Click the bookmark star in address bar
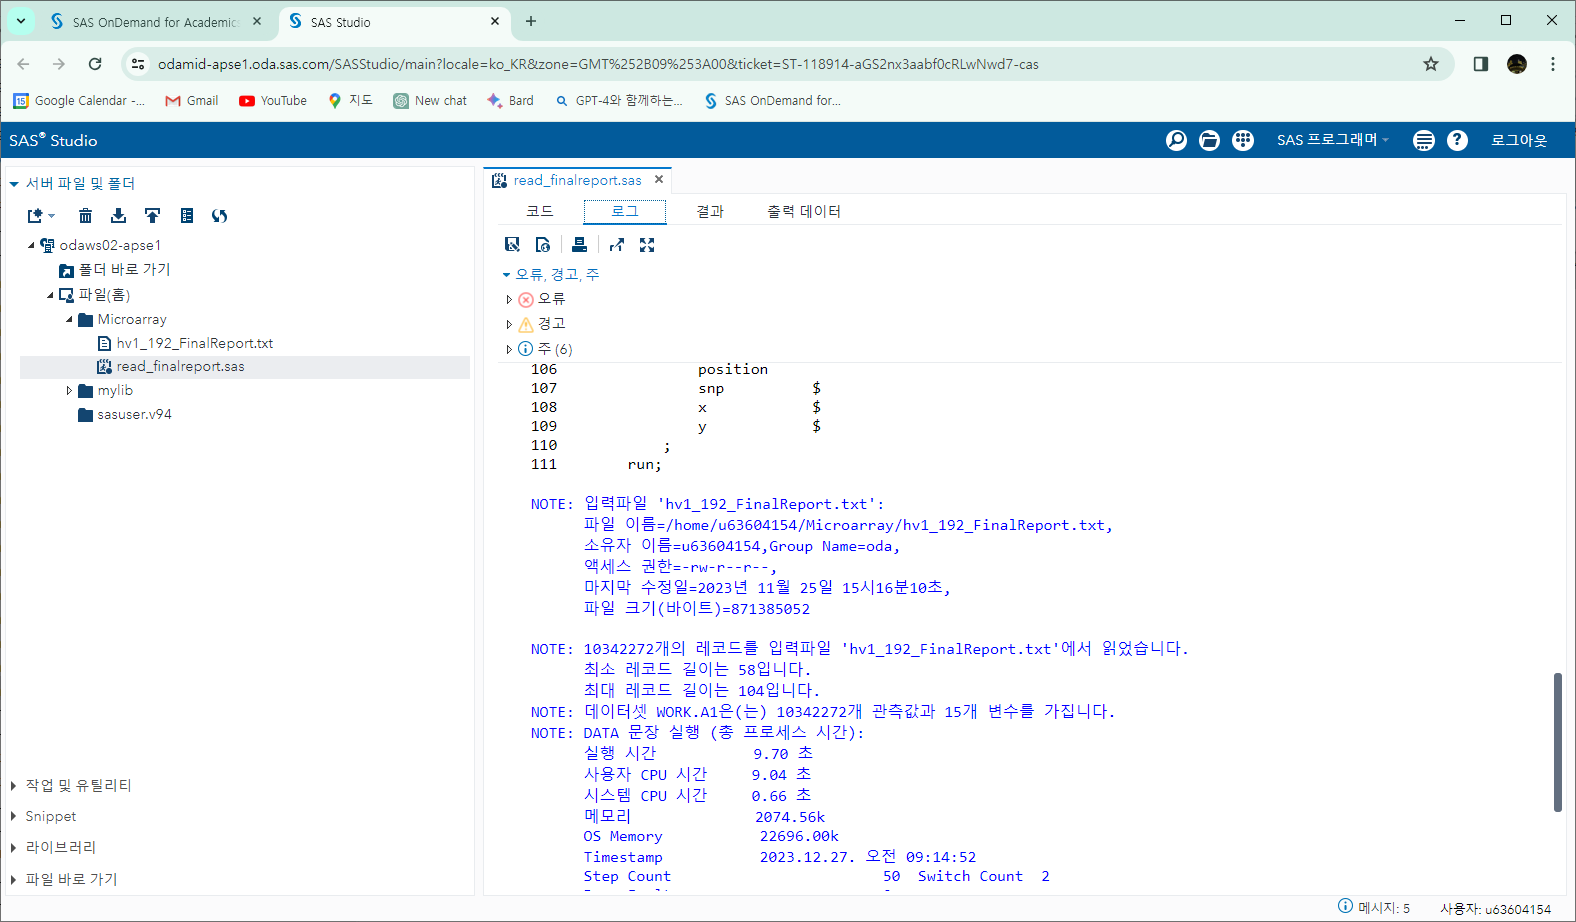 1431,64
